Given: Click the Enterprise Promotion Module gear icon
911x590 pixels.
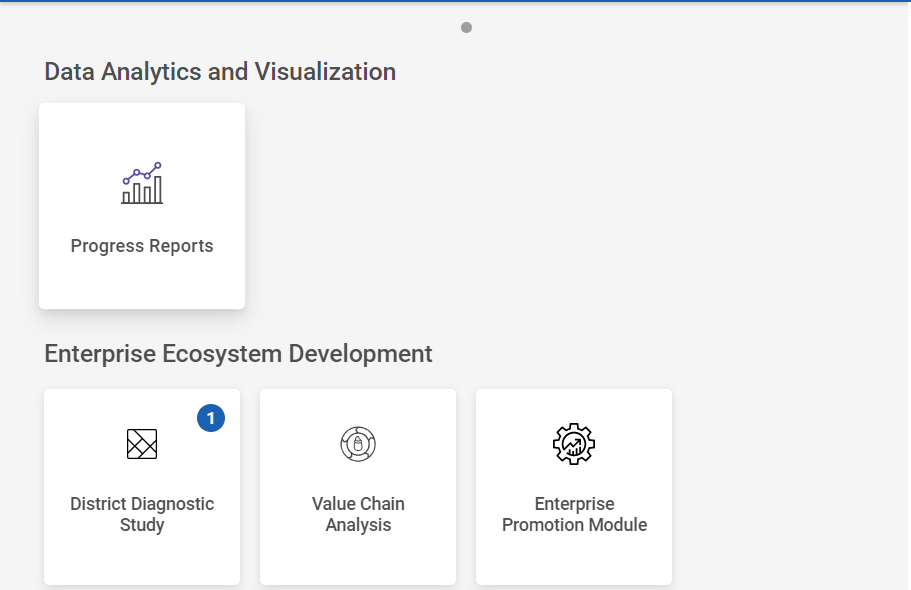Looking at the screenshot, I should 574,443.
